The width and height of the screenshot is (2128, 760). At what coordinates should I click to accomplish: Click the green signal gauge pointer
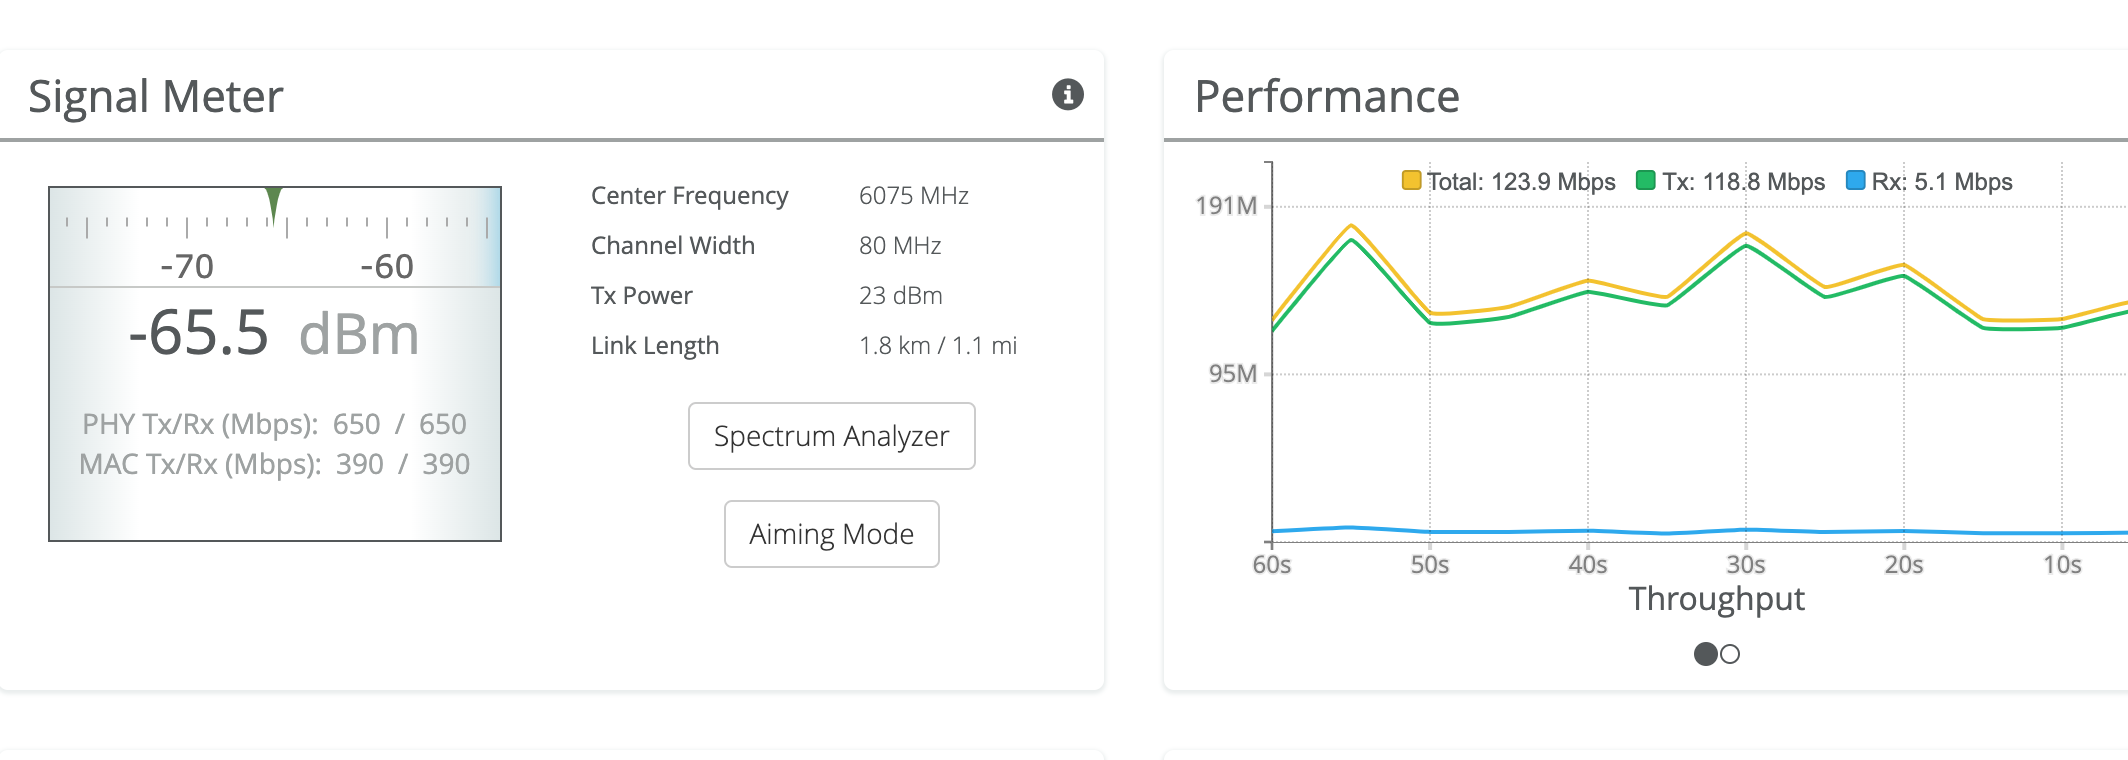274,202
